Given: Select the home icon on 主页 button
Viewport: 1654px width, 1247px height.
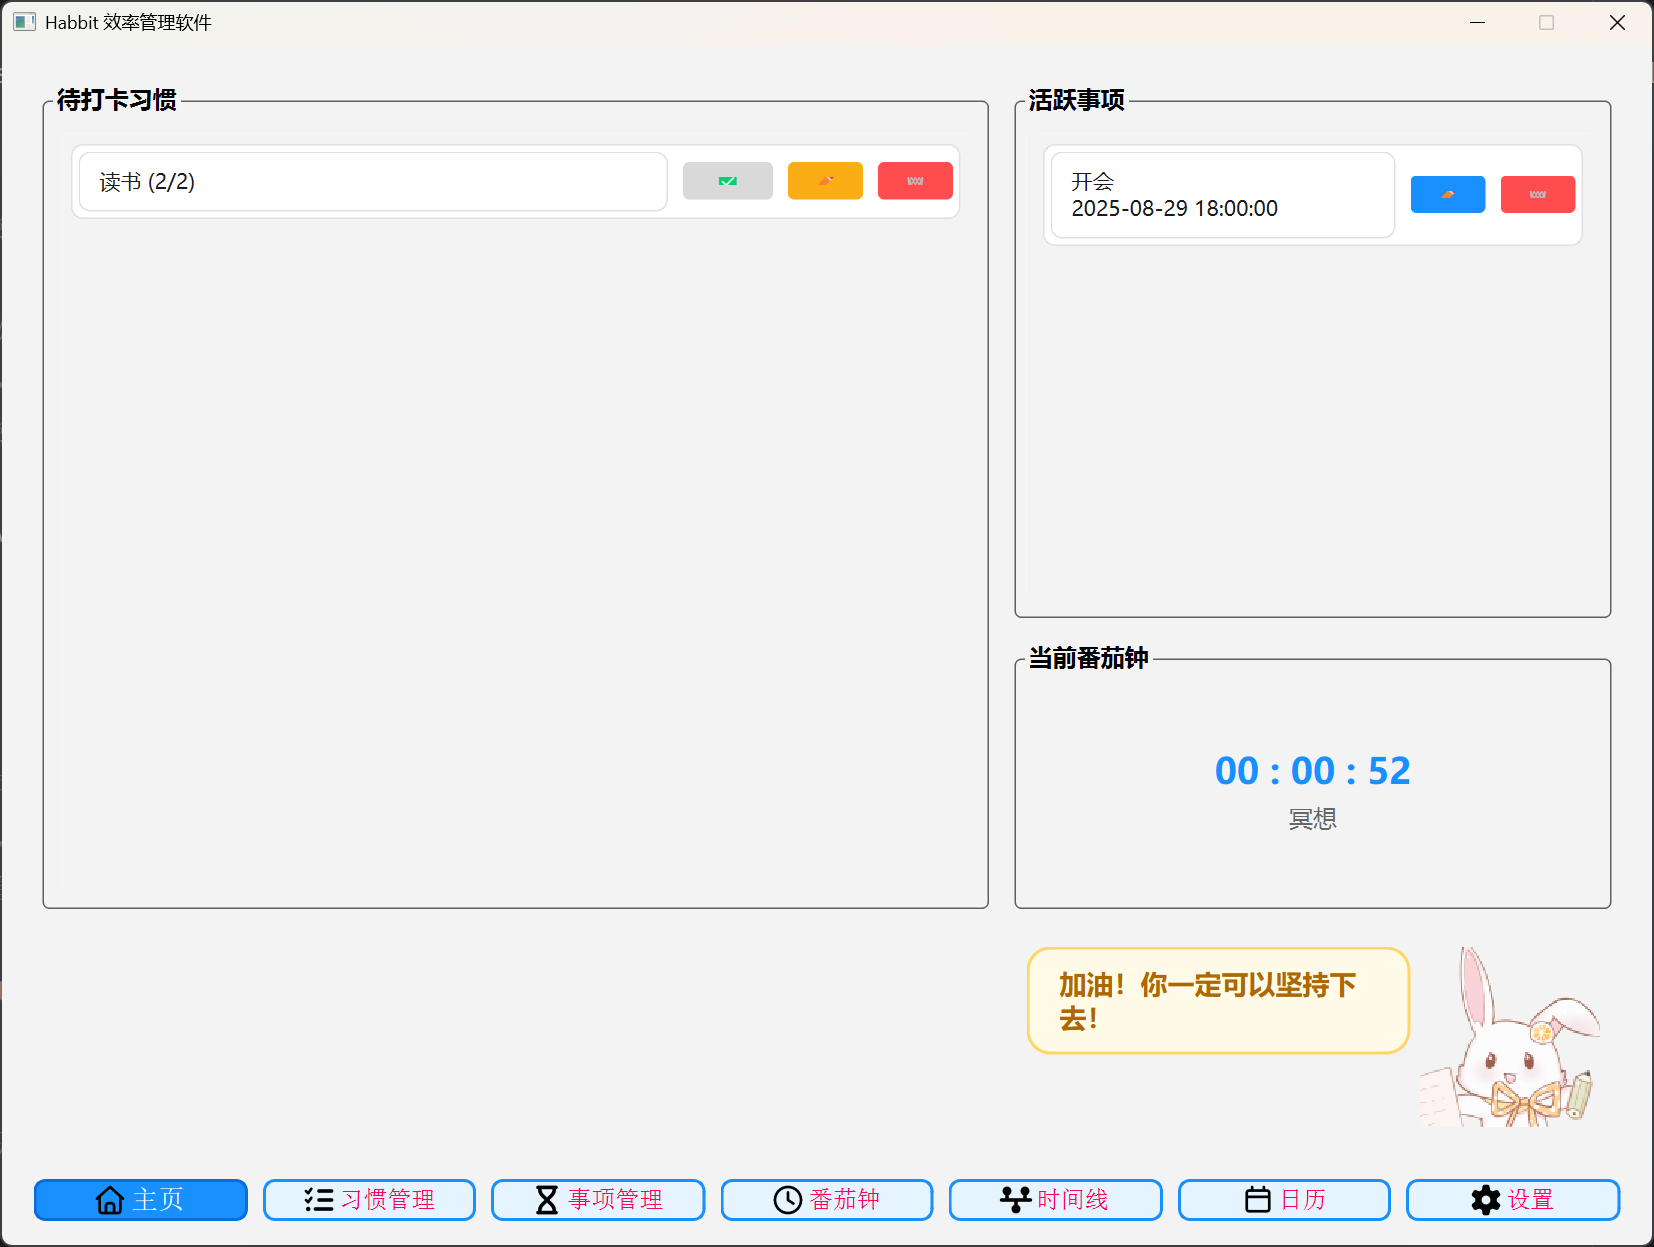Looking at the screenshot, I should tap(110, 1199).
